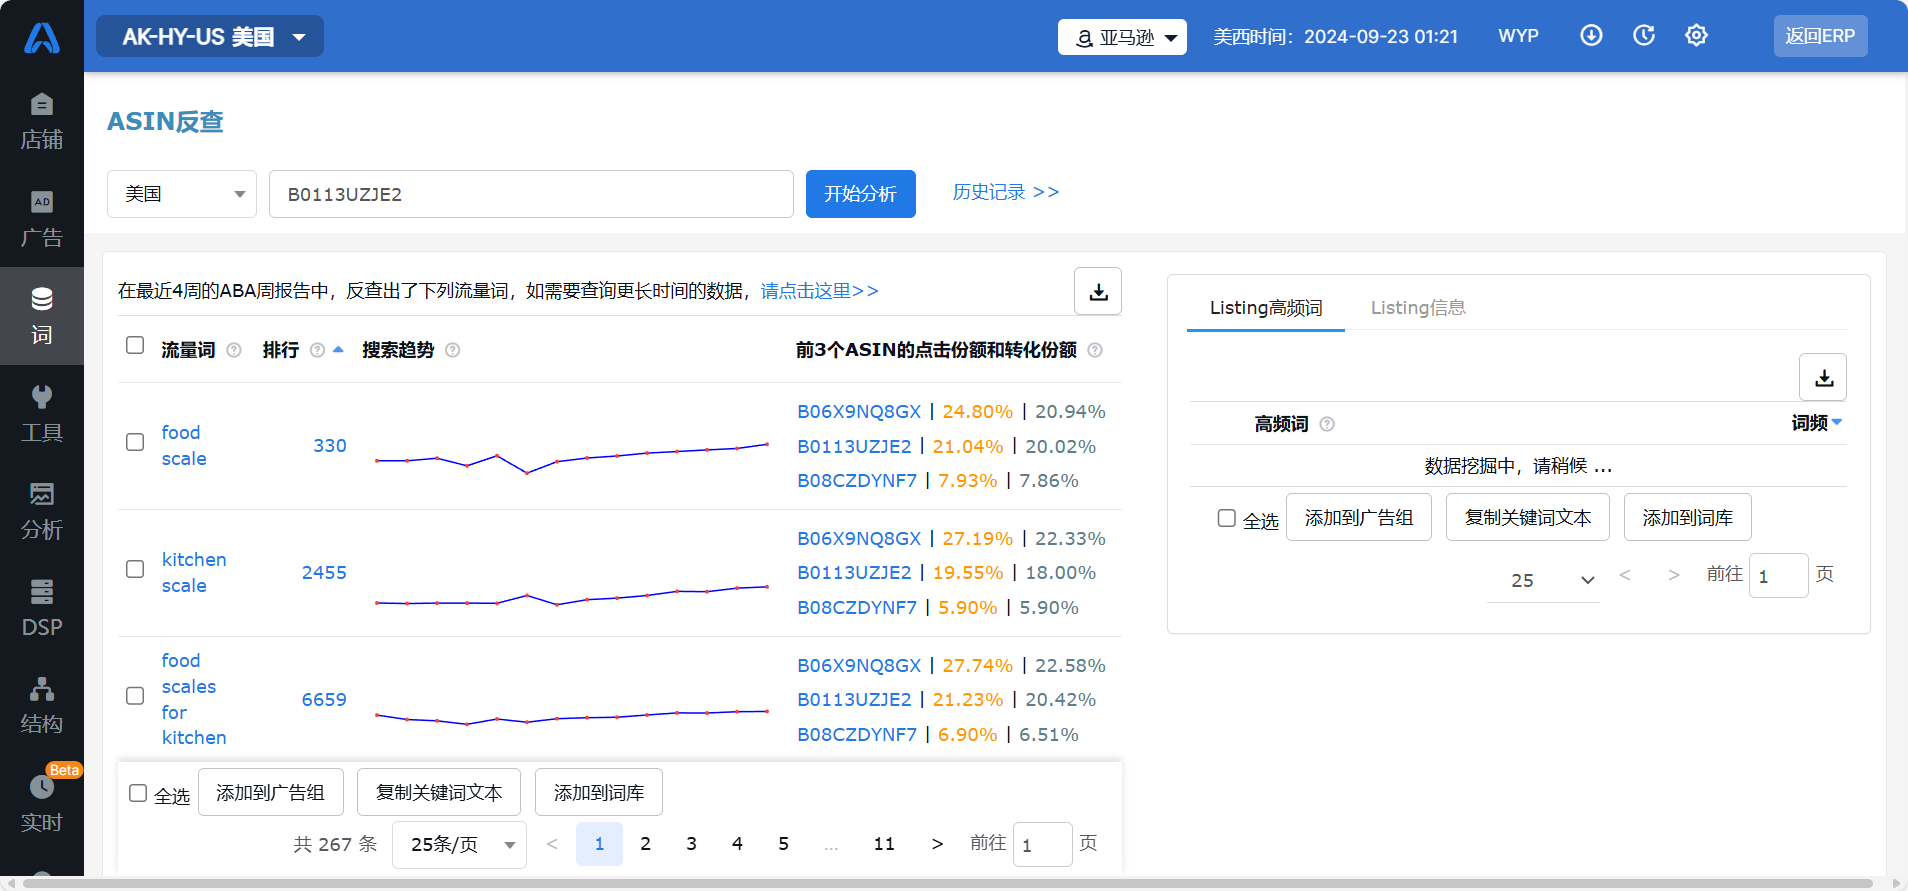Download the Listing high-frequency words
Screen dimensions: 1908x891
pos(1823,377)
